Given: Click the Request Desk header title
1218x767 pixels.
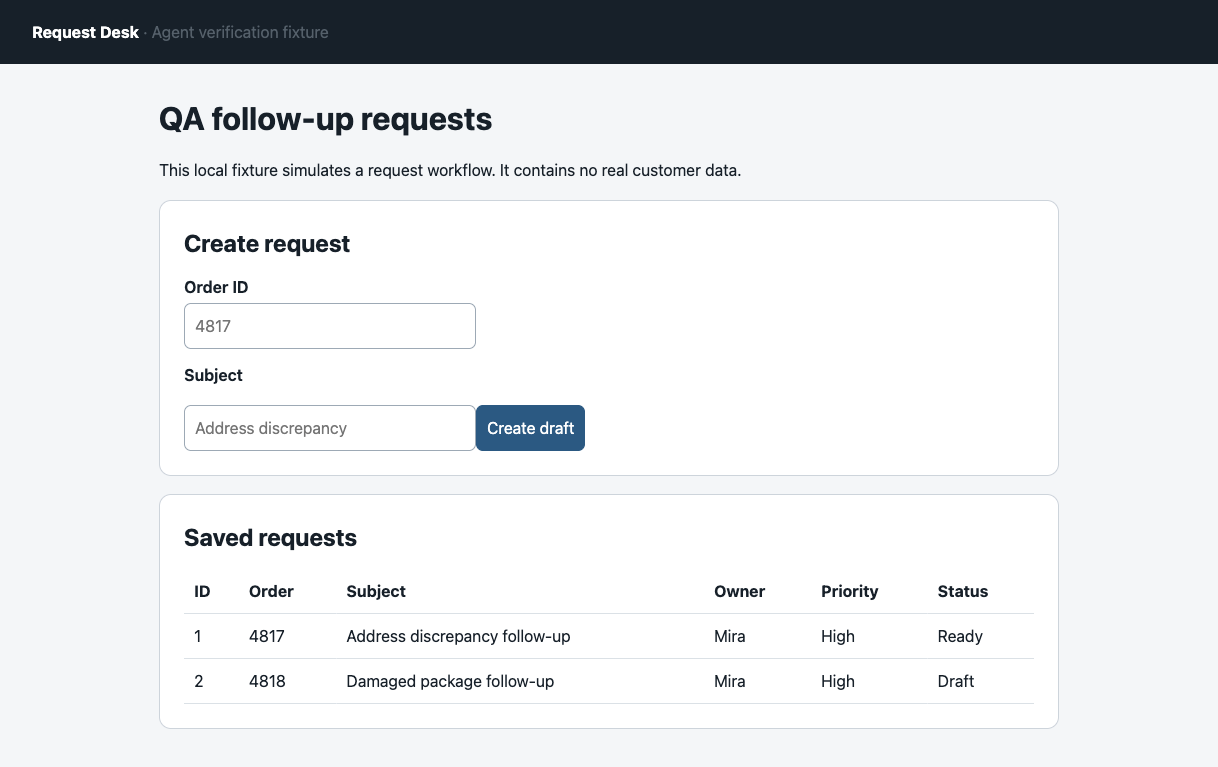Looking at the screenshot, I should [x=85, y=32].
